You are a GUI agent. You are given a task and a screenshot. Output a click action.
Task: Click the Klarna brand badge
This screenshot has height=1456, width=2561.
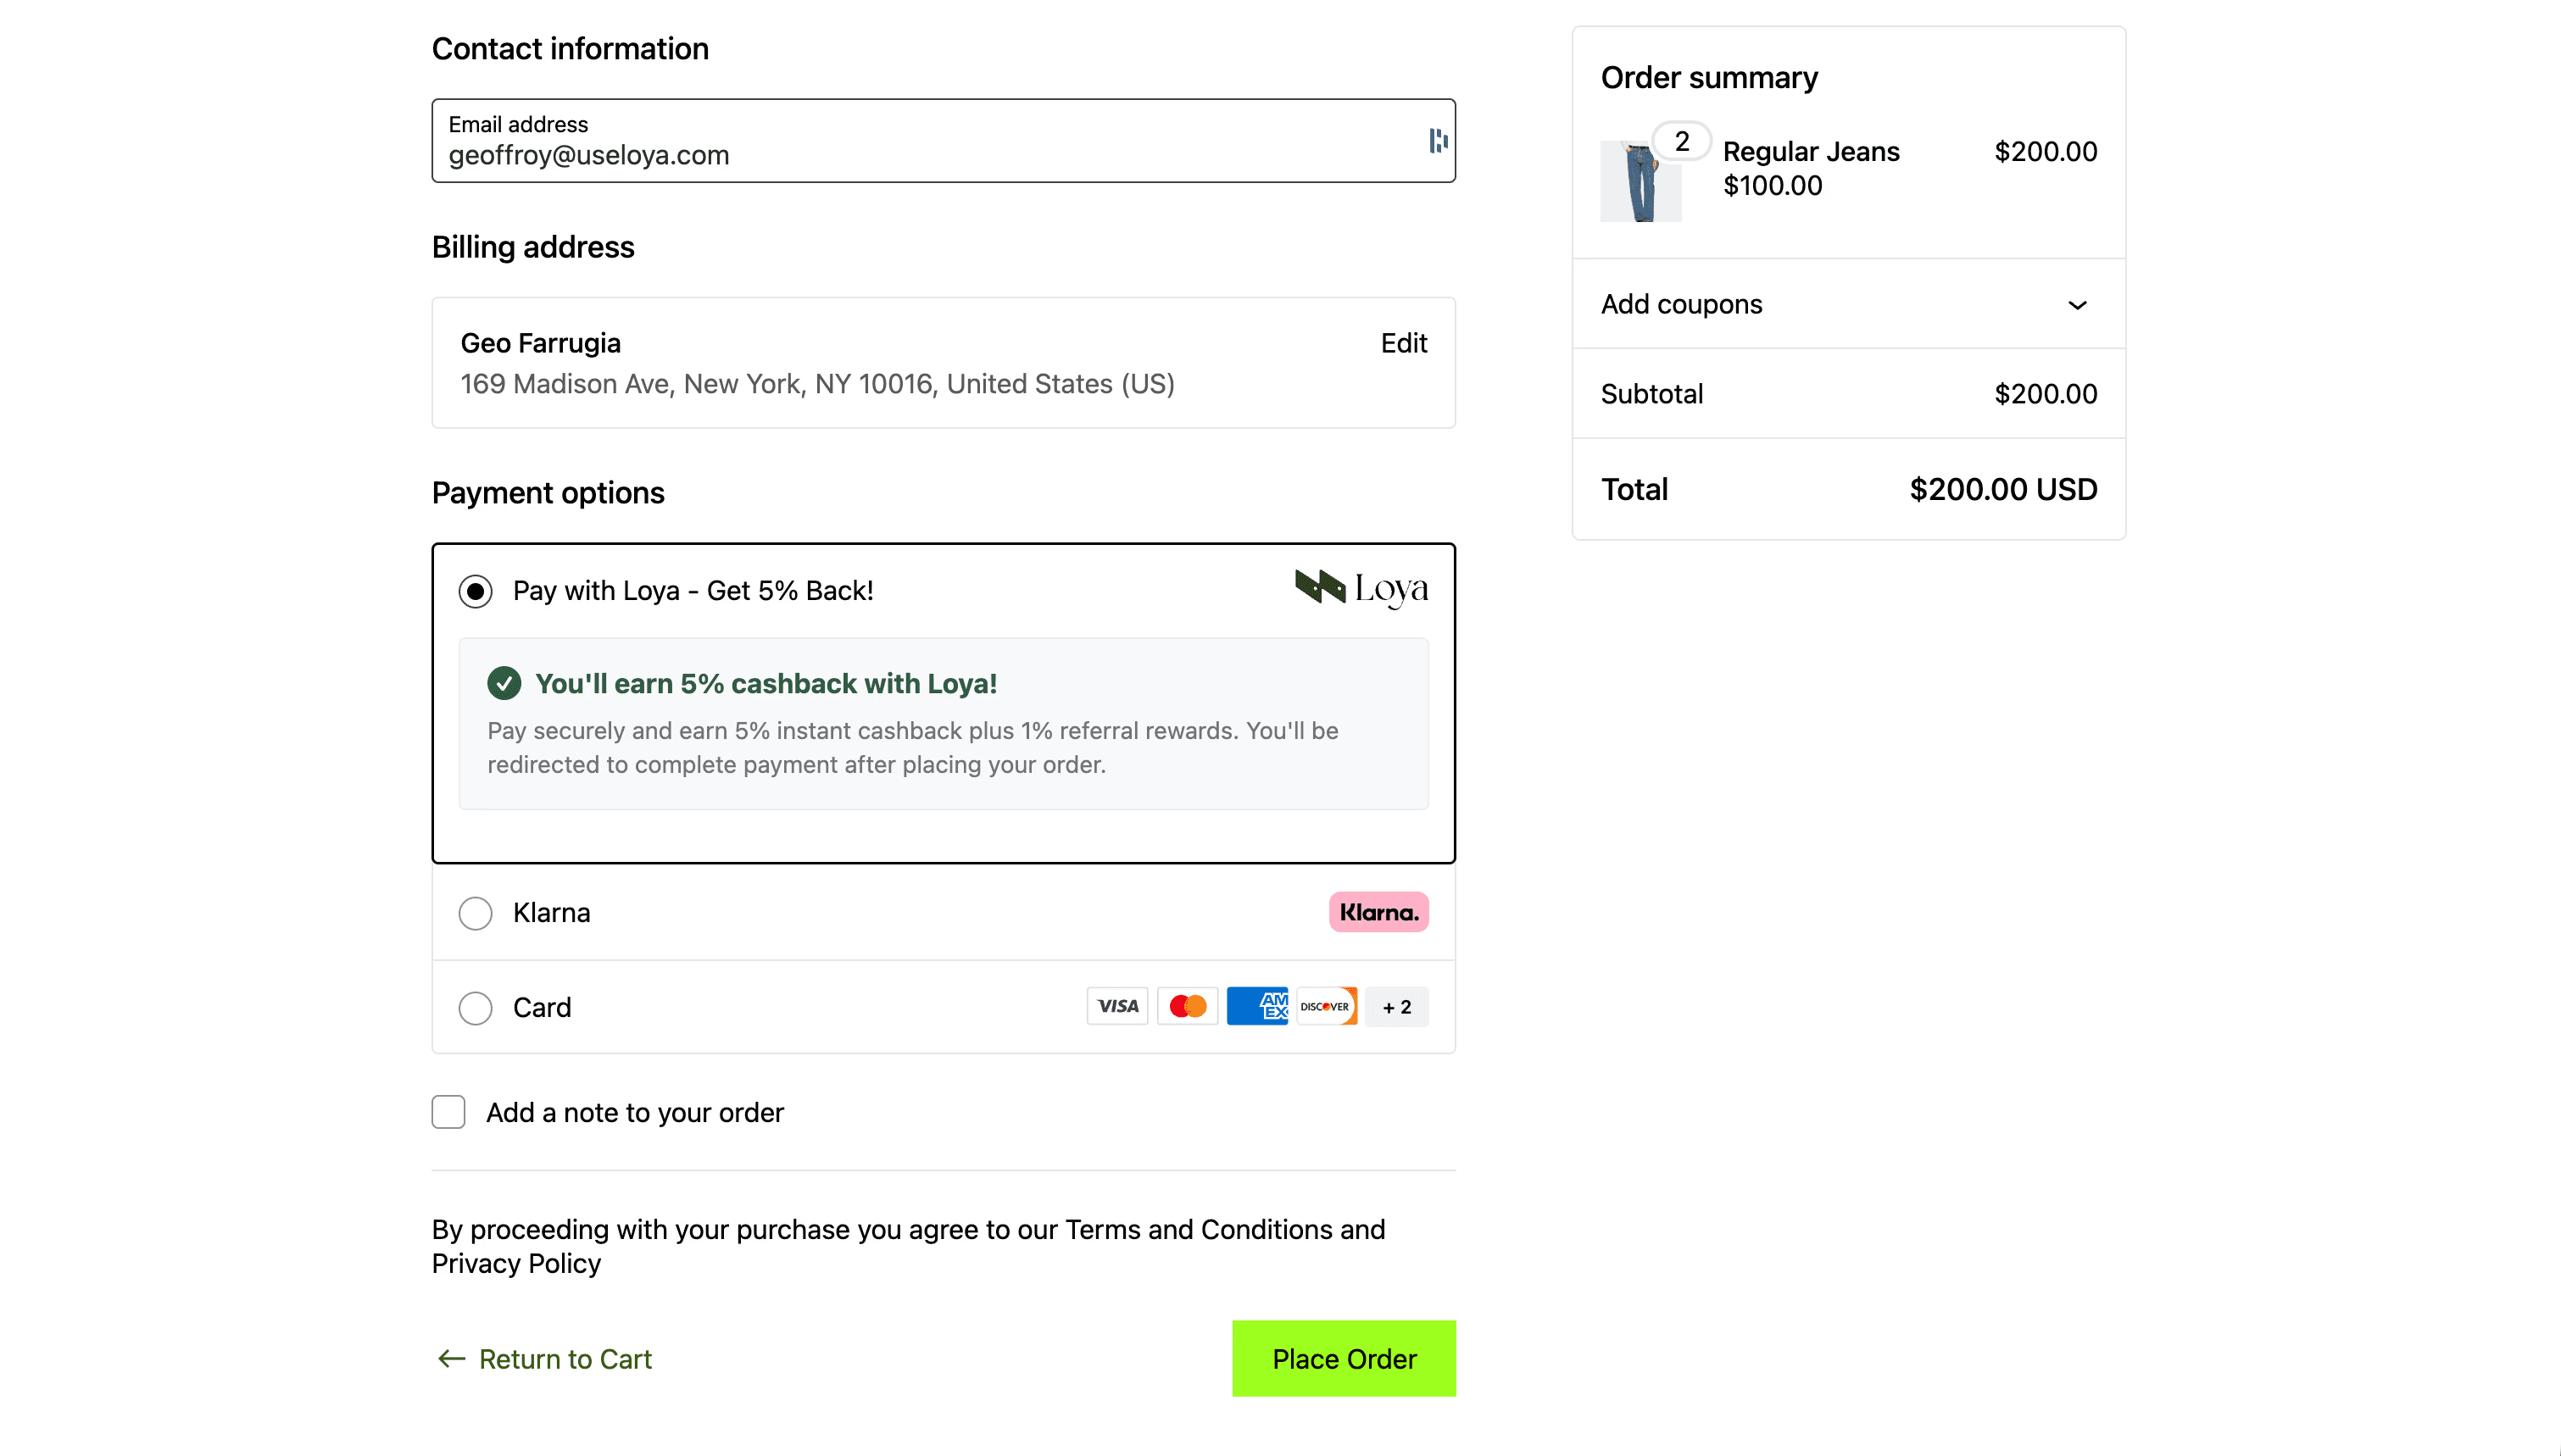point(1378,912)
